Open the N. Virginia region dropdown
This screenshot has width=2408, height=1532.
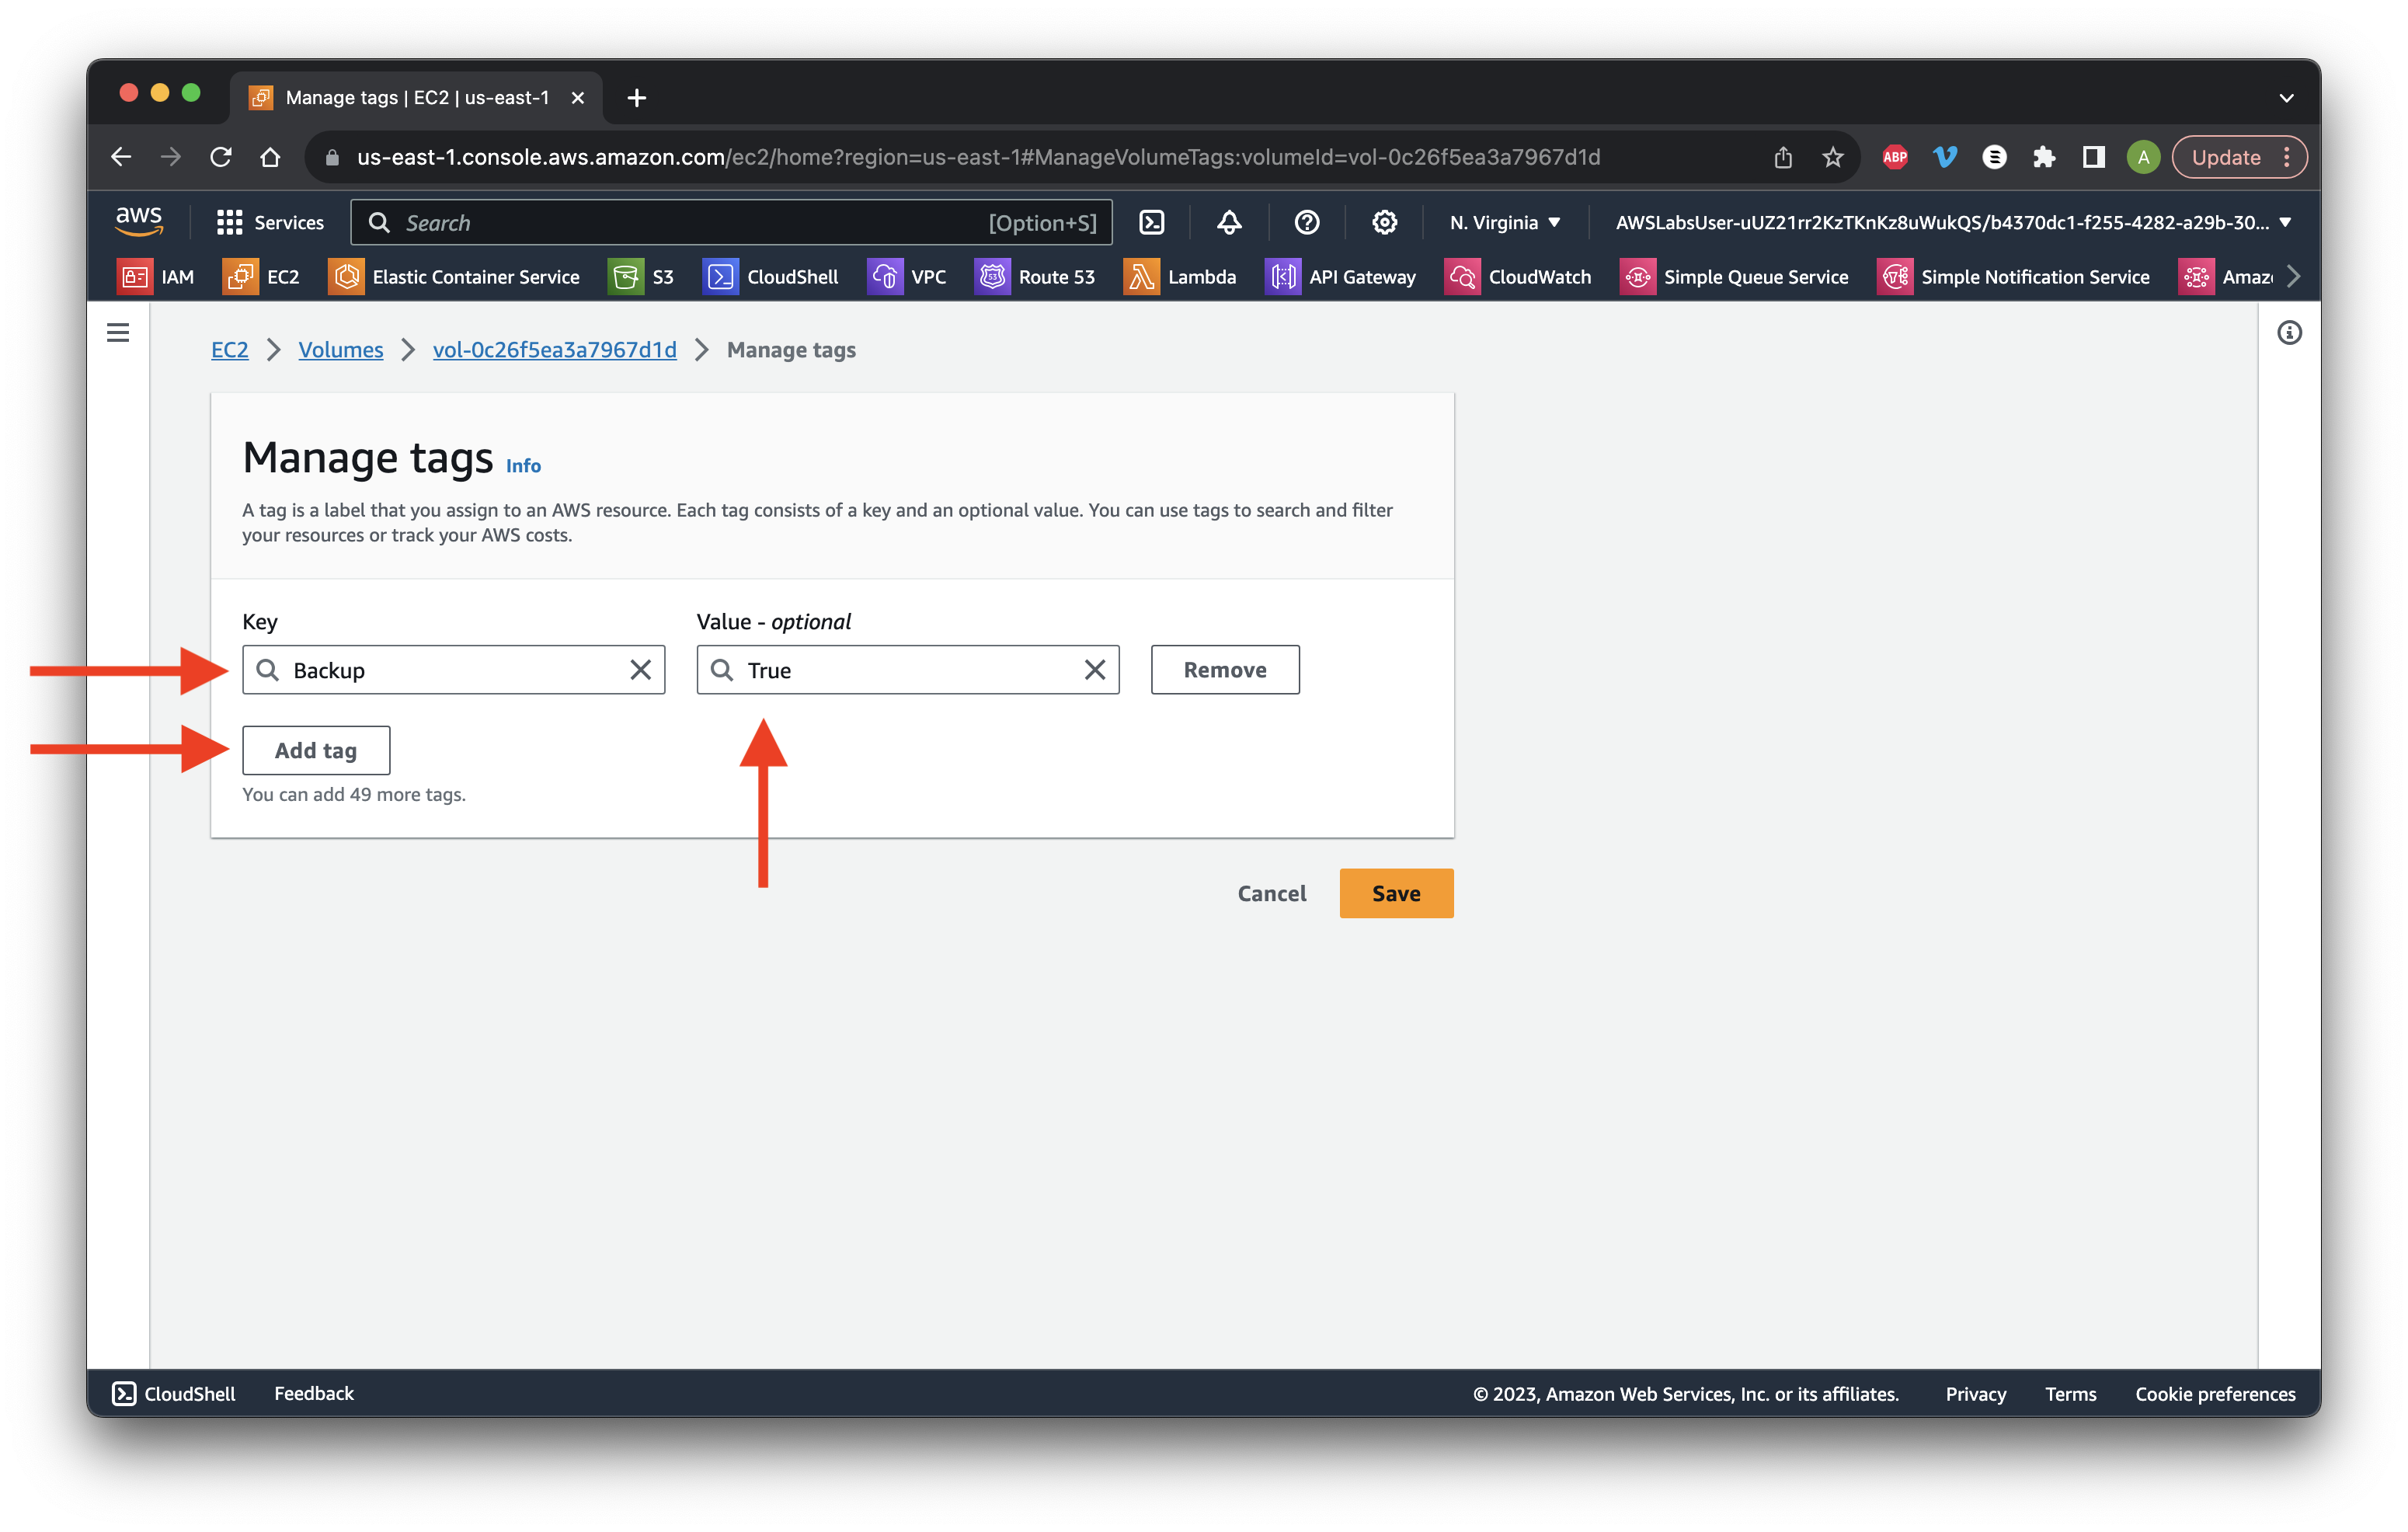pos(1504,222)
